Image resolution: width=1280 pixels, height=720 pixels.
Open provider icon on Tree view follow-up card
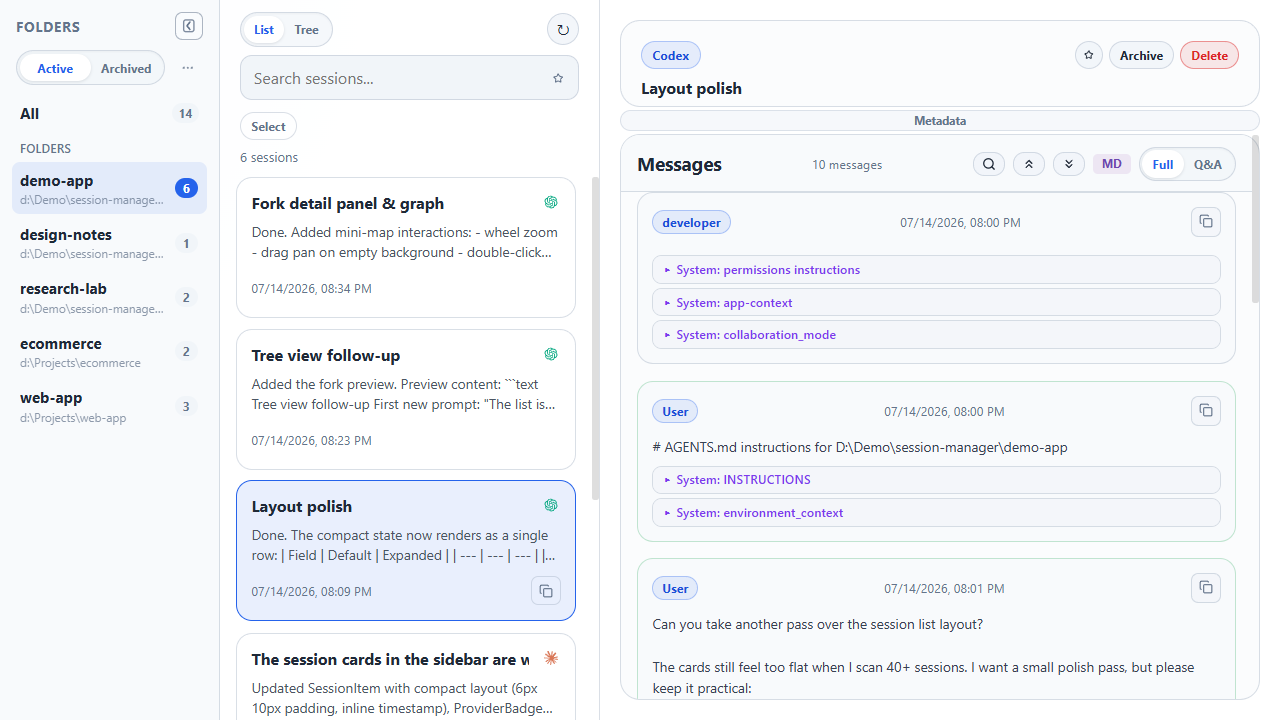(x=551, y=354)
